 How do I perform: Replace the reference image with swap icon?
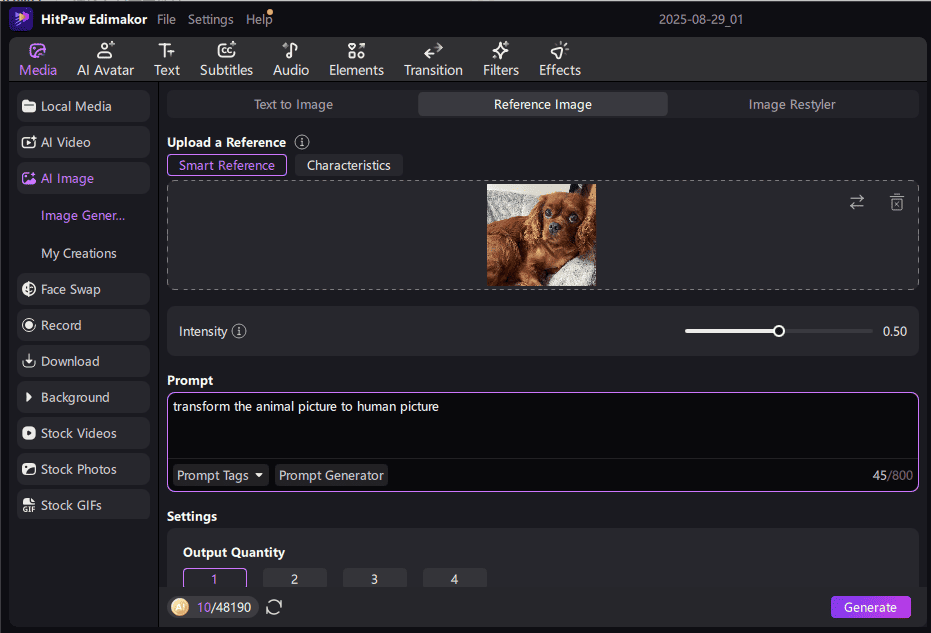coord(856,202)
